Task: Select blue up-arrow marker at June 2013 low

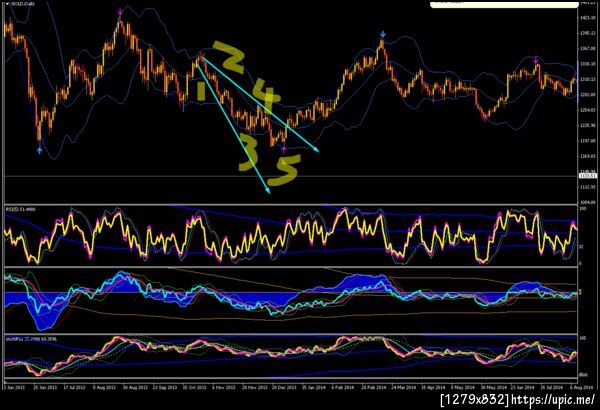Action: pyautogui.click(x=39, y=150)
